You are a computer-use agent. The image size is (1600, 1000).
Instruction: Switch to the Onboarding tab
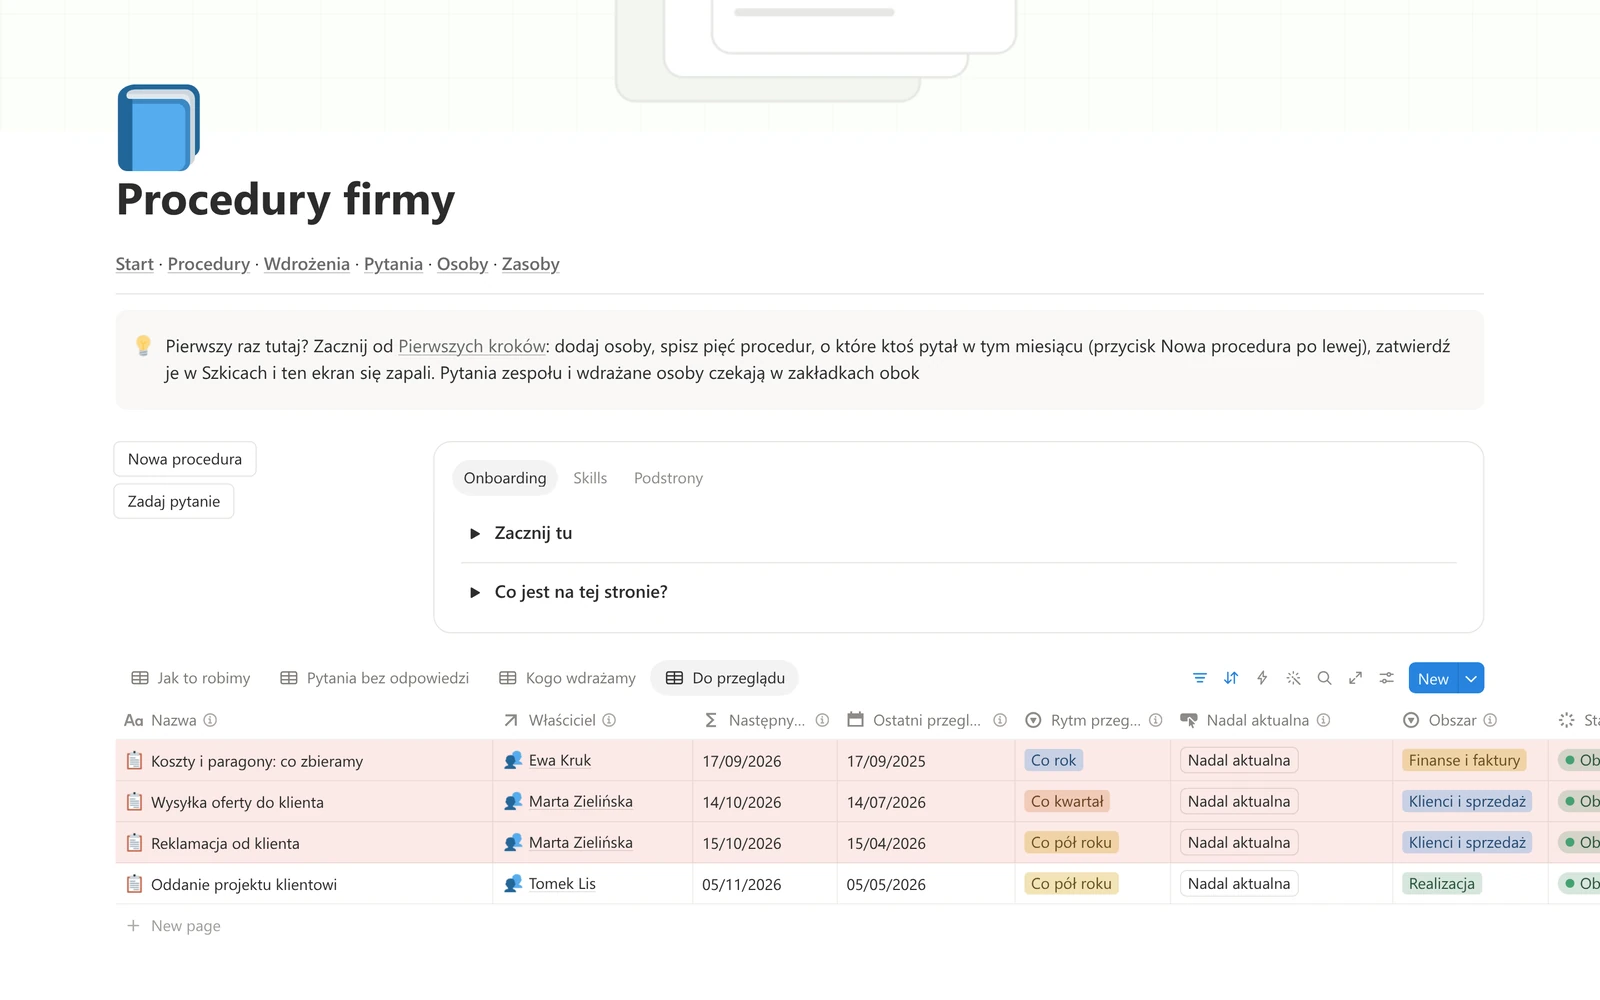point(505,478)
